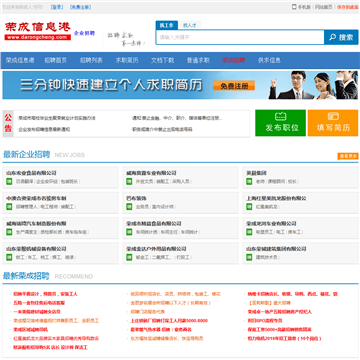Open 招聘列表 in the navigation bar
The image size is (360, 360).
(x=91, y=60)
